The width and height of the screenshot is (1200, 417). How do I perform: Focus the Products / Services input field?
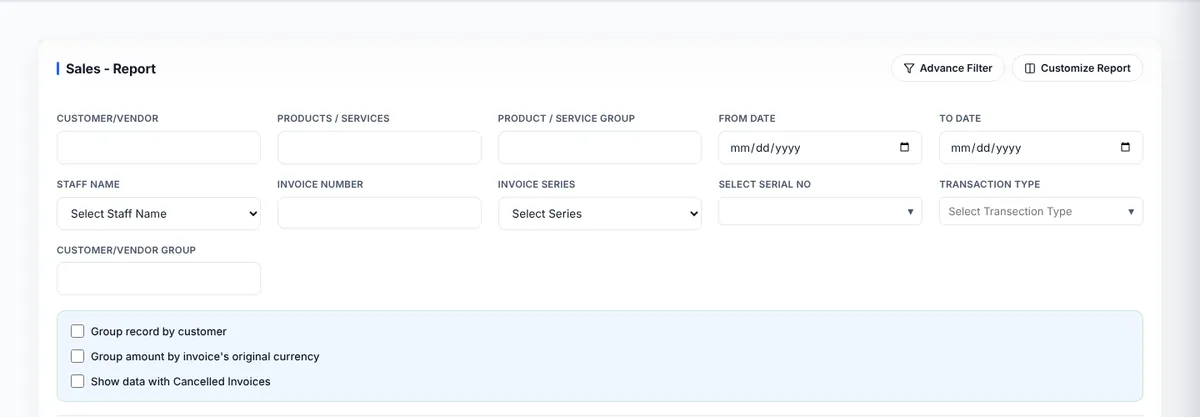[x=379, y=147]
